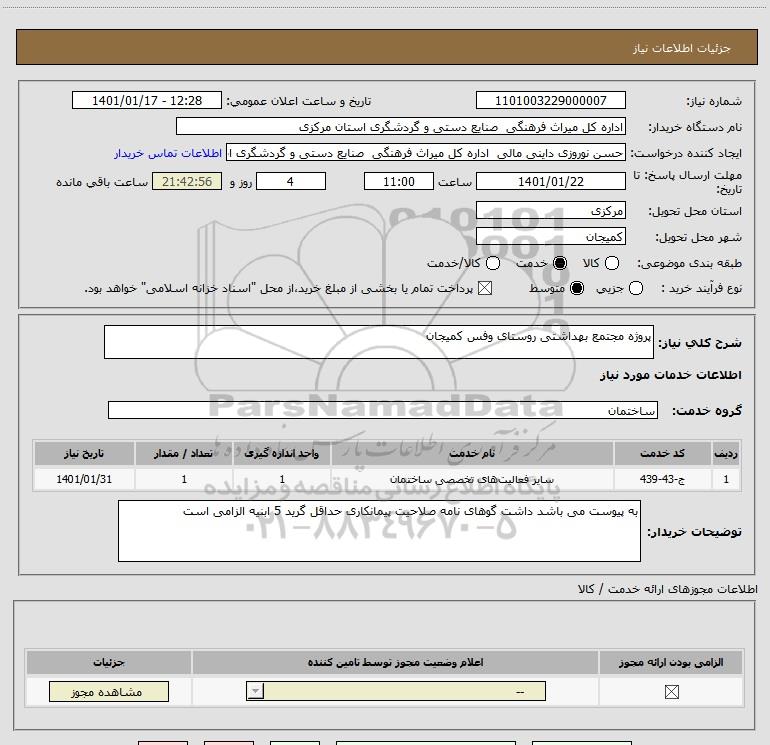Click the نام خدمت column header

click(x=472, y=453)
